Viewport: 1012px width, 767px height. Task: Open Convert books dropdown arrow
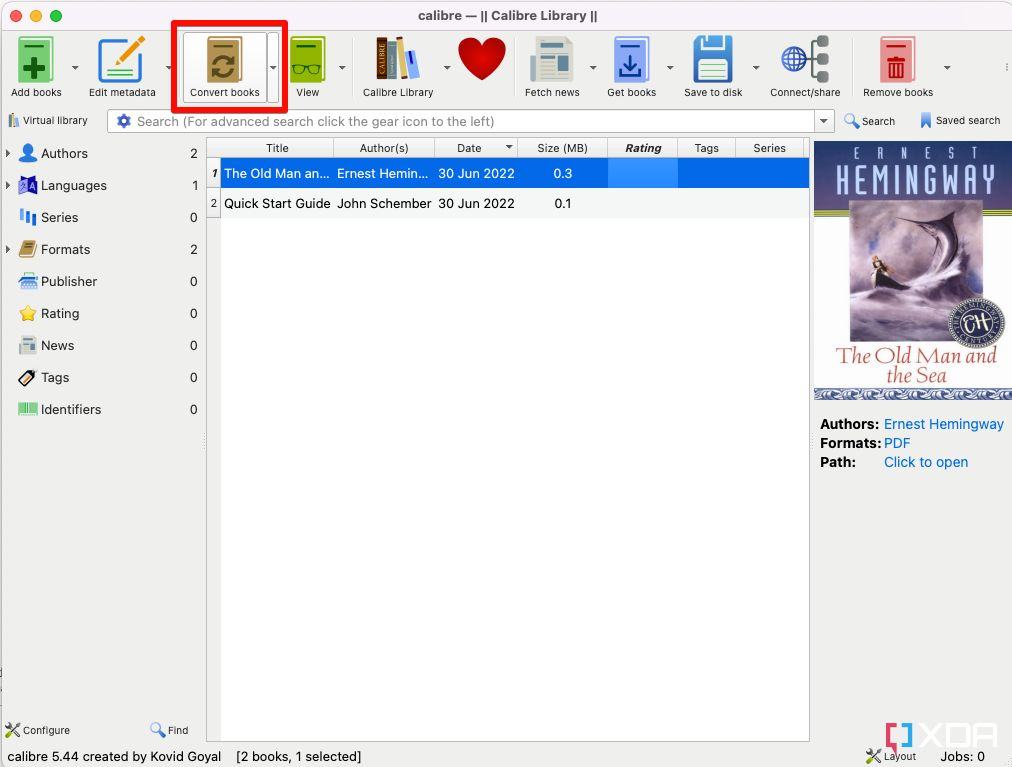273,68
